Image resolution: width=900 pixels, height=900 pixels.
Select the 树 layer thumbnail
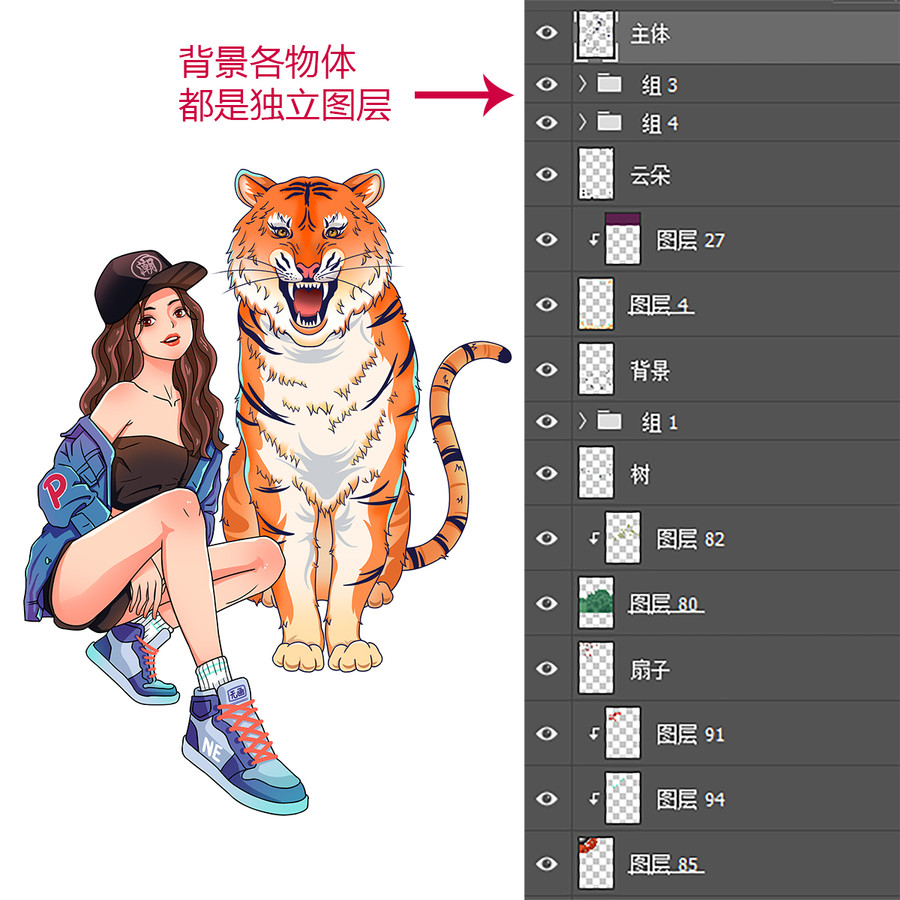[596, 473]
